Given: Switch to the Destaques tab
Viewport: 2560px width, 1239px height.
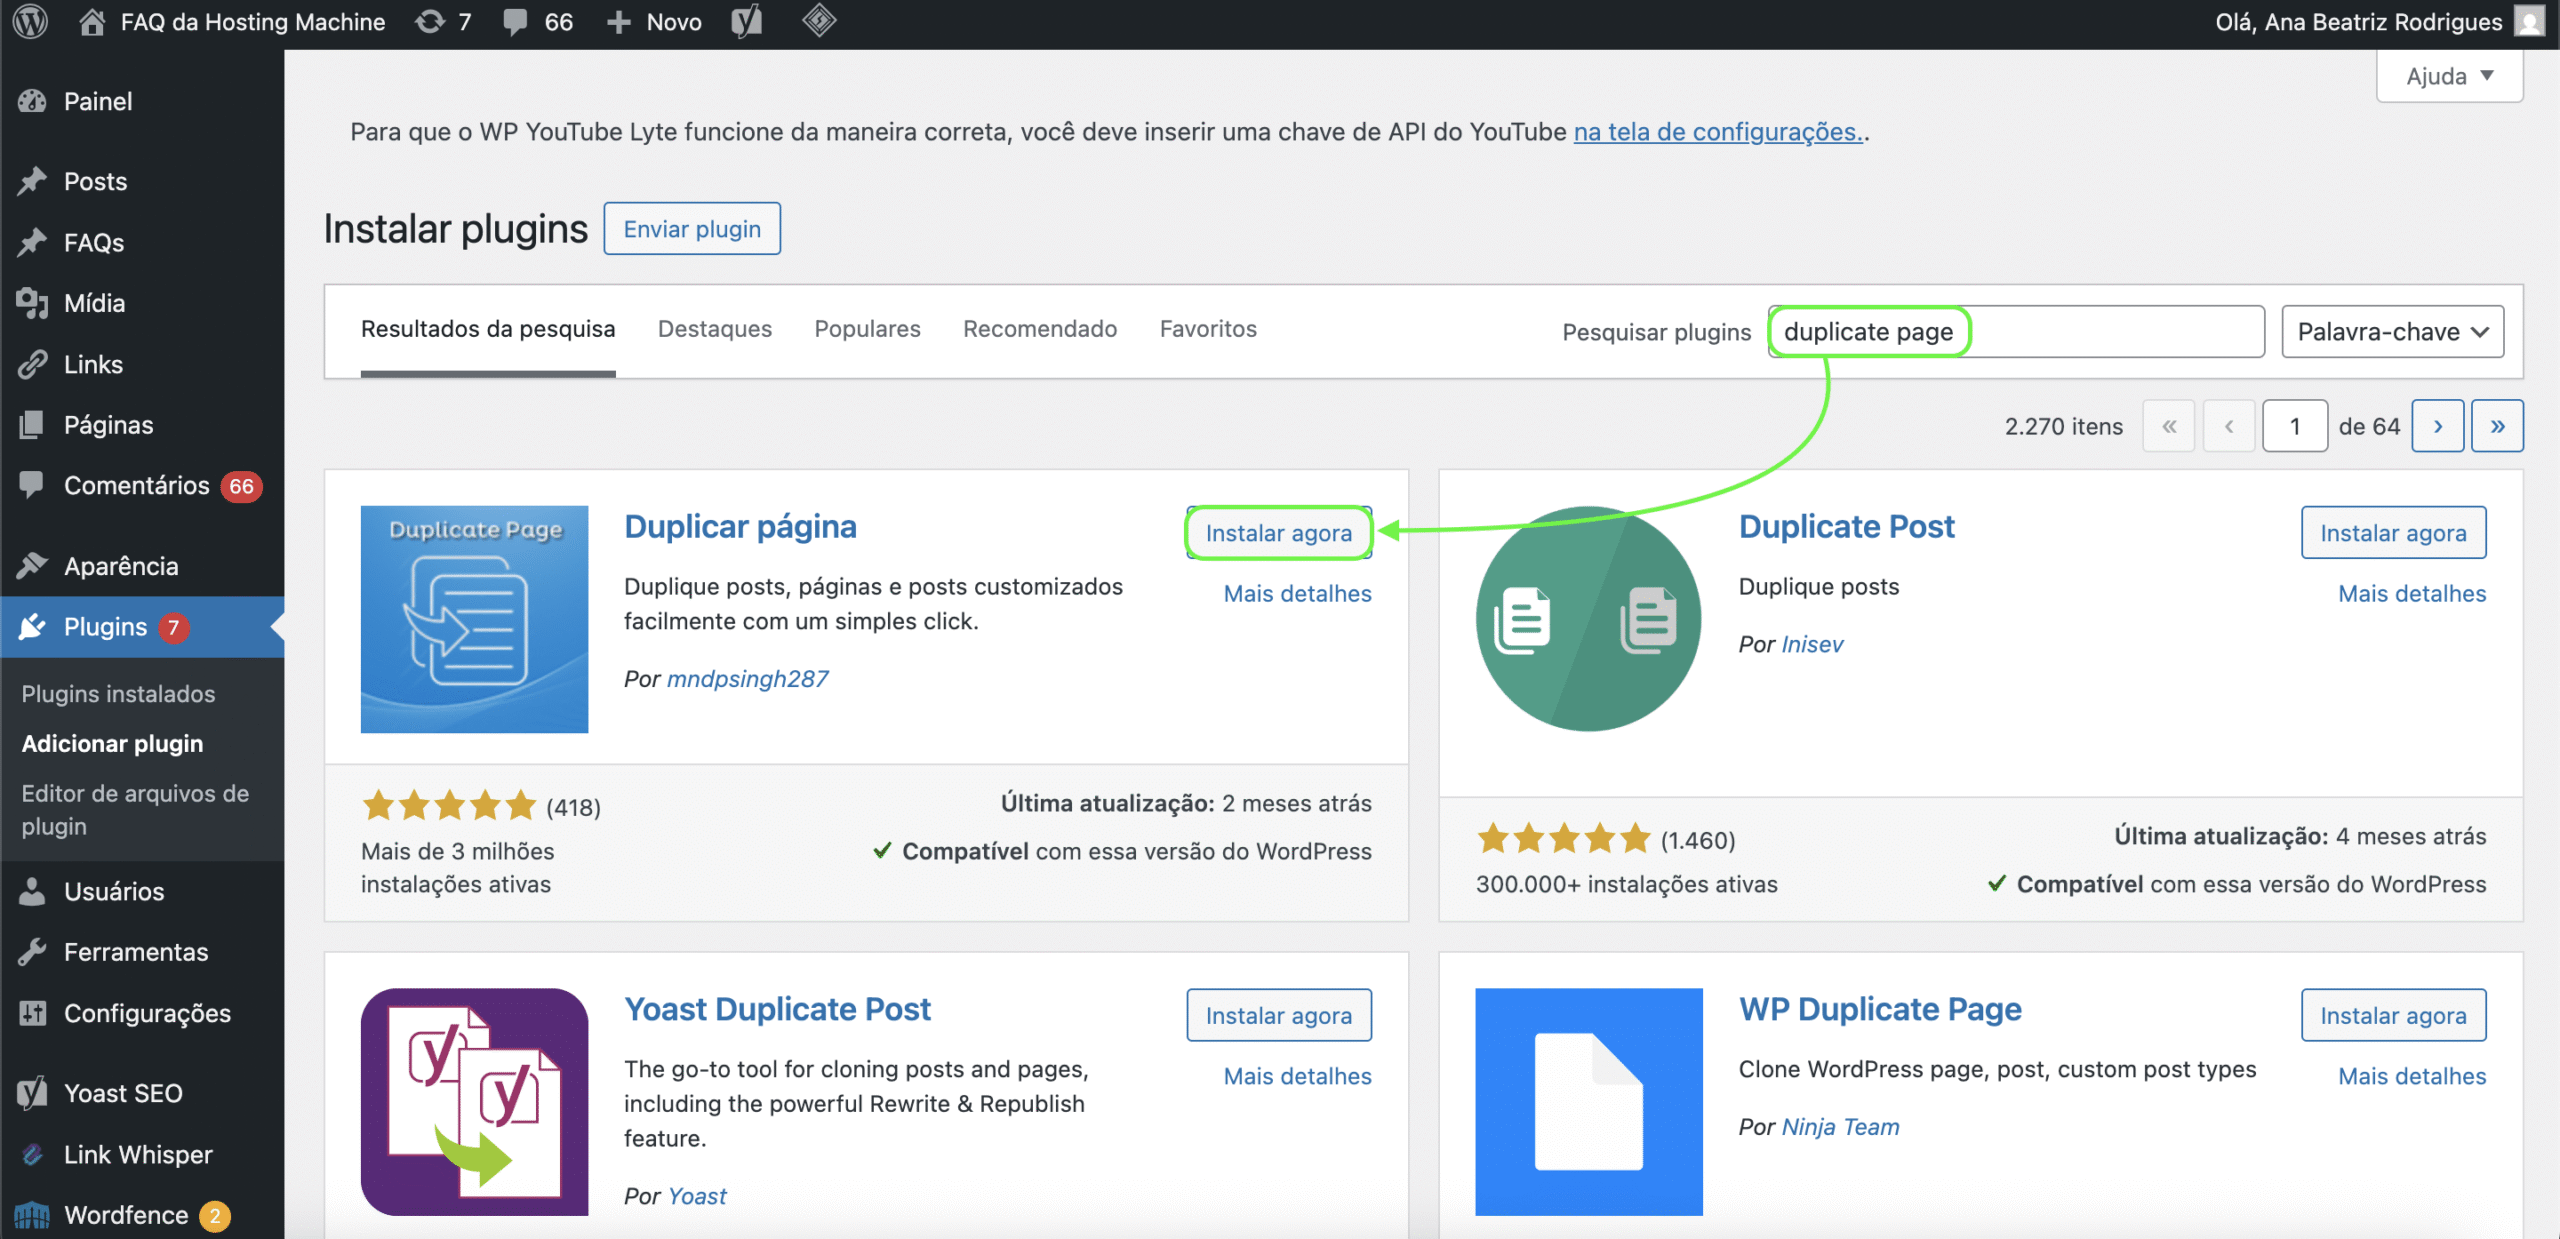Looking at the screenshot, I should pyautogui.click(x=715, y=329).
